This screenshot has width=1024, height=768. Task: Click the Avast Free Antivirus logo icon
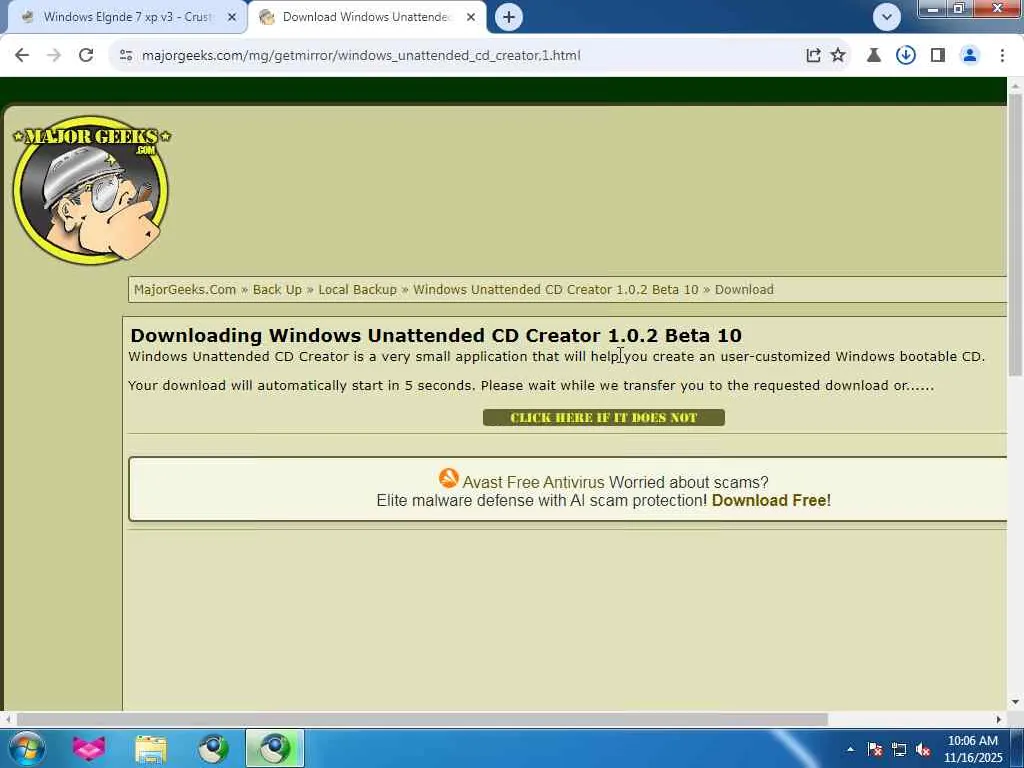click(x=449, y=479)
